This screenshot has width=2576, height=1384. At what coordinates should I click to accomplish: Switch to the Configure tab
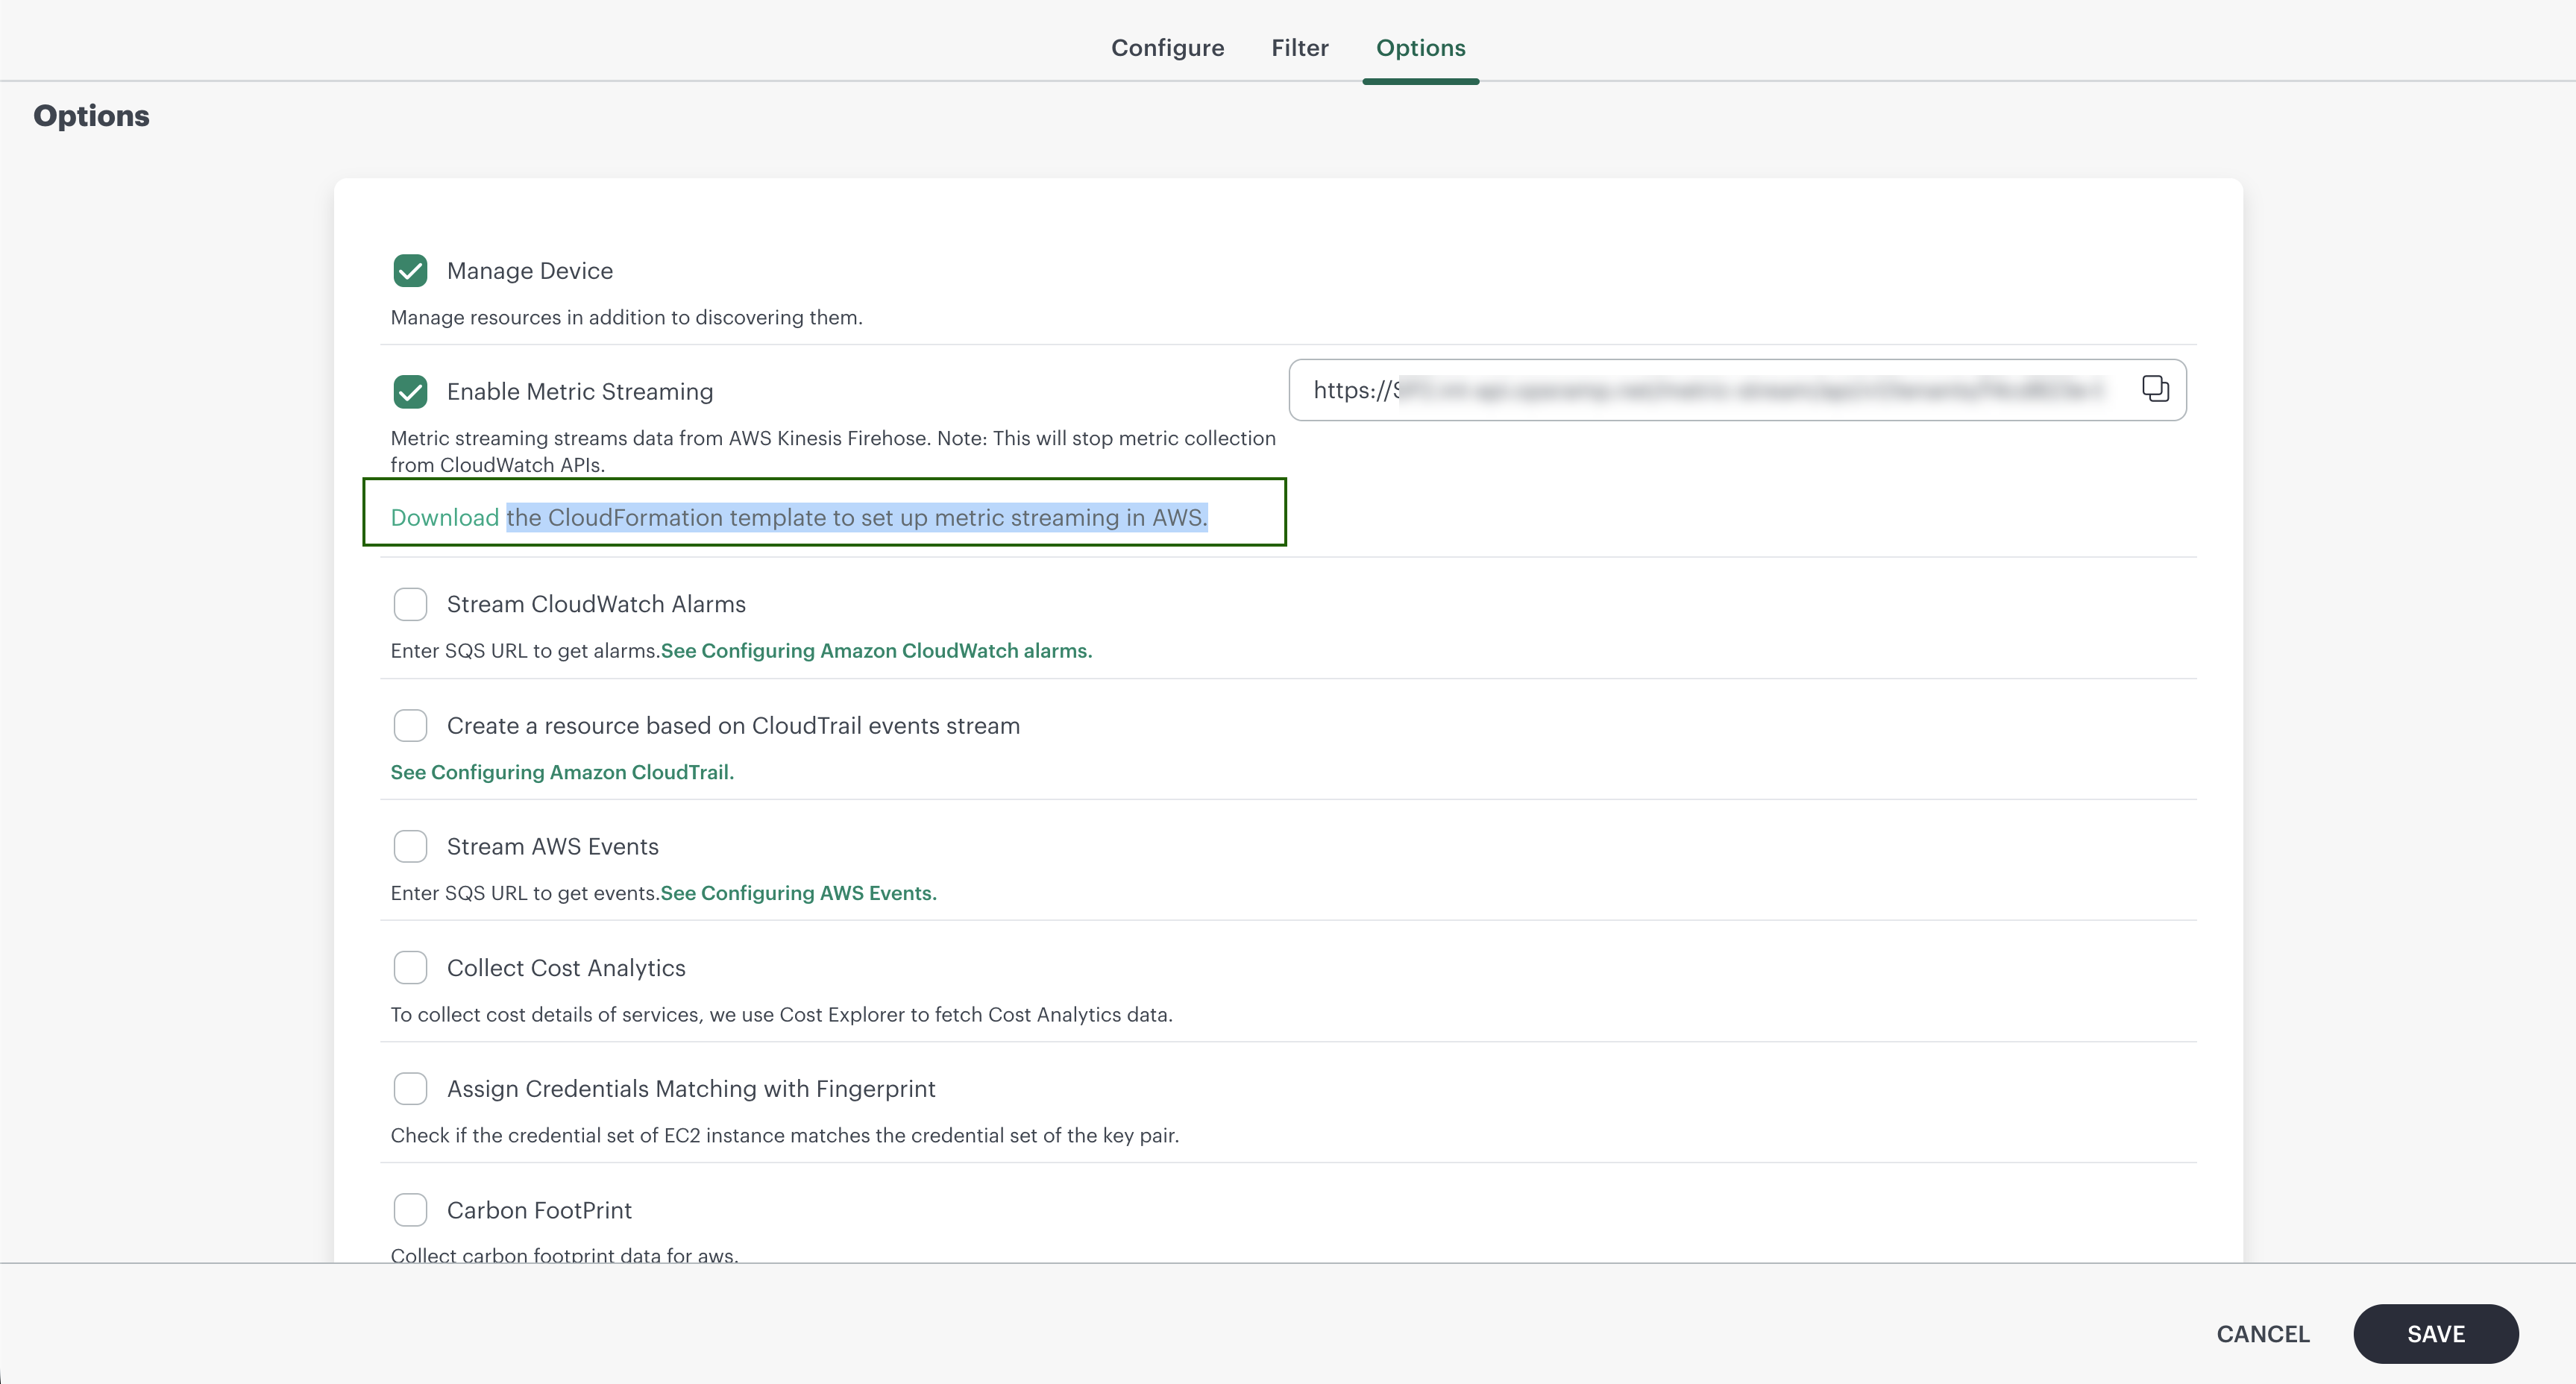pos(1167,48)
